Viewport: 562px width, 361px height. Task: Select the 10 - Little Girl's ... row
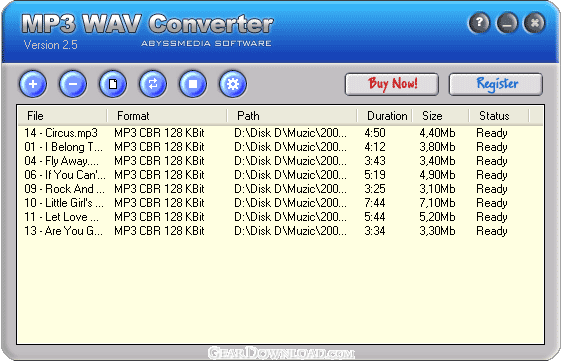click(281, 203)
